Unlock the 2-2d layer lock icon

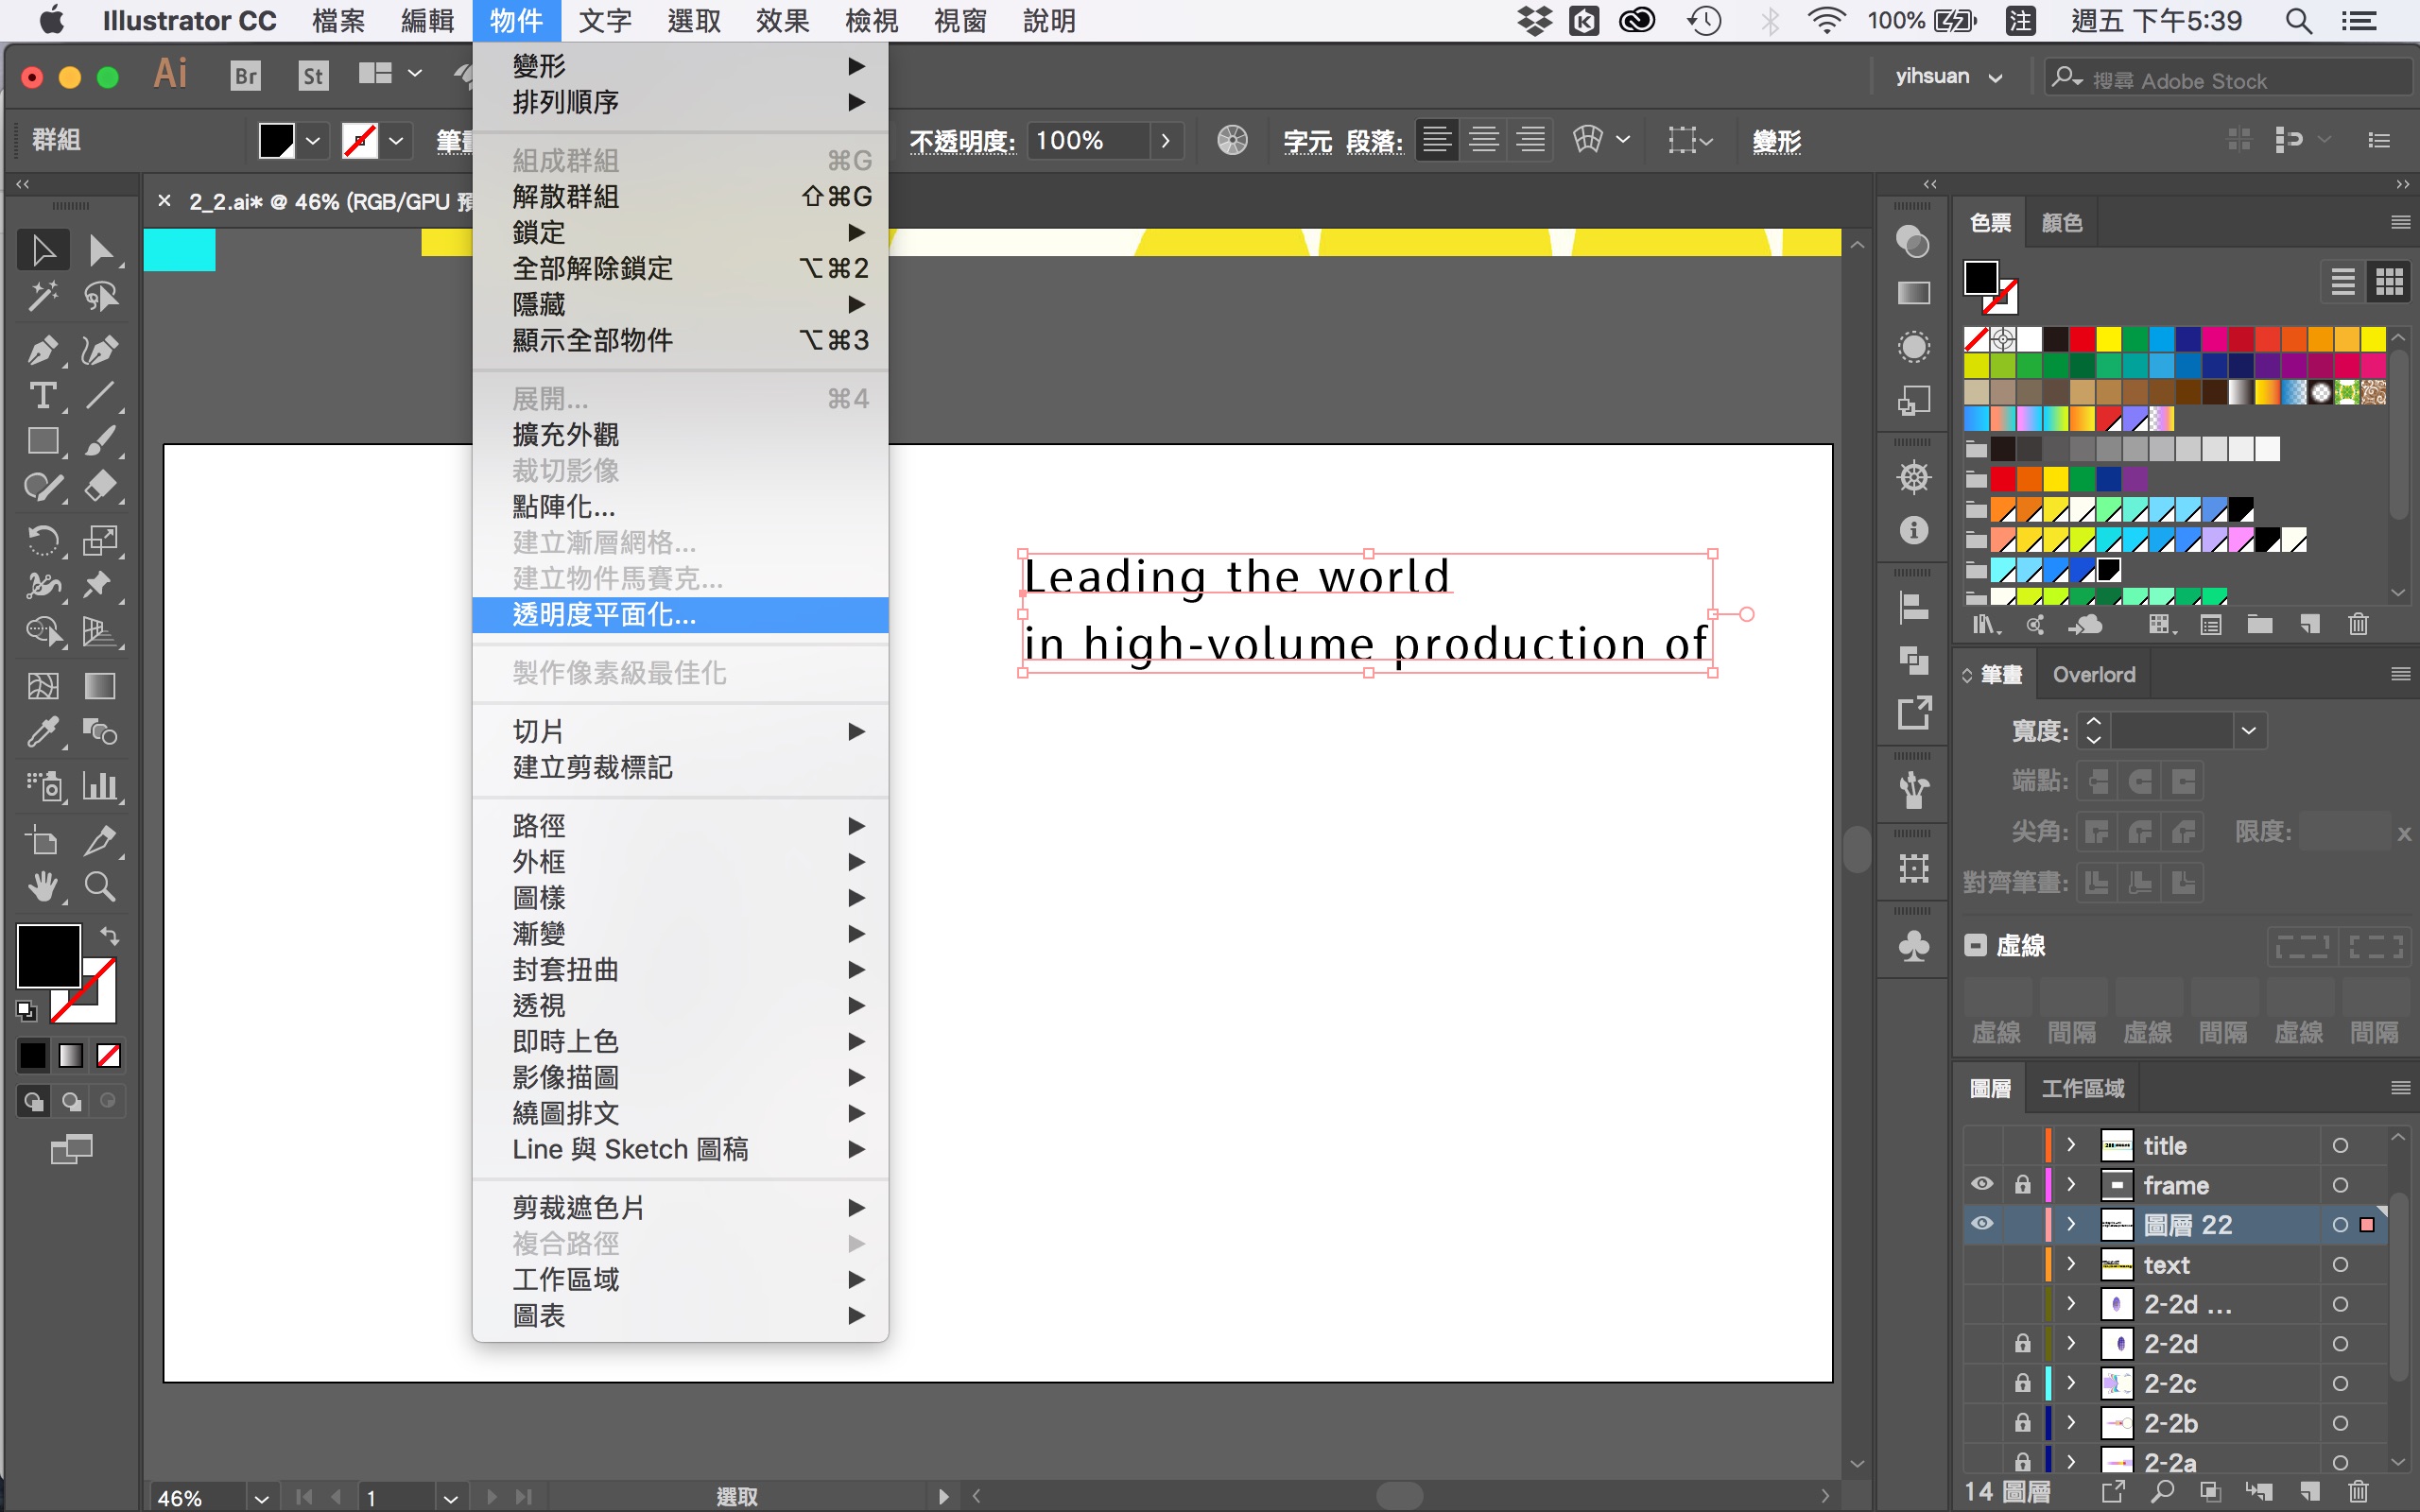[2022, 1344]
